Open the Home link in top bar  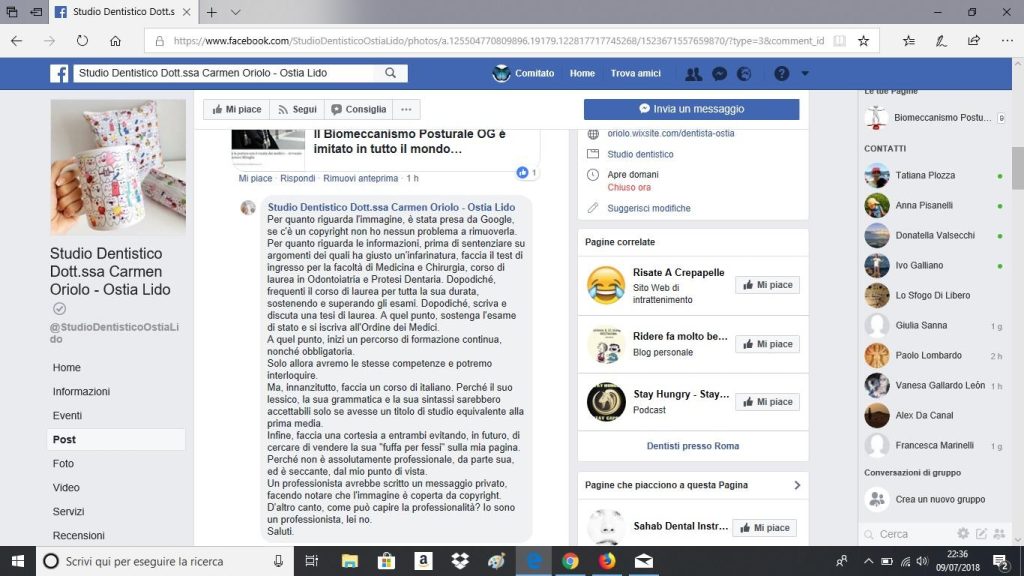tap(582, 73)
